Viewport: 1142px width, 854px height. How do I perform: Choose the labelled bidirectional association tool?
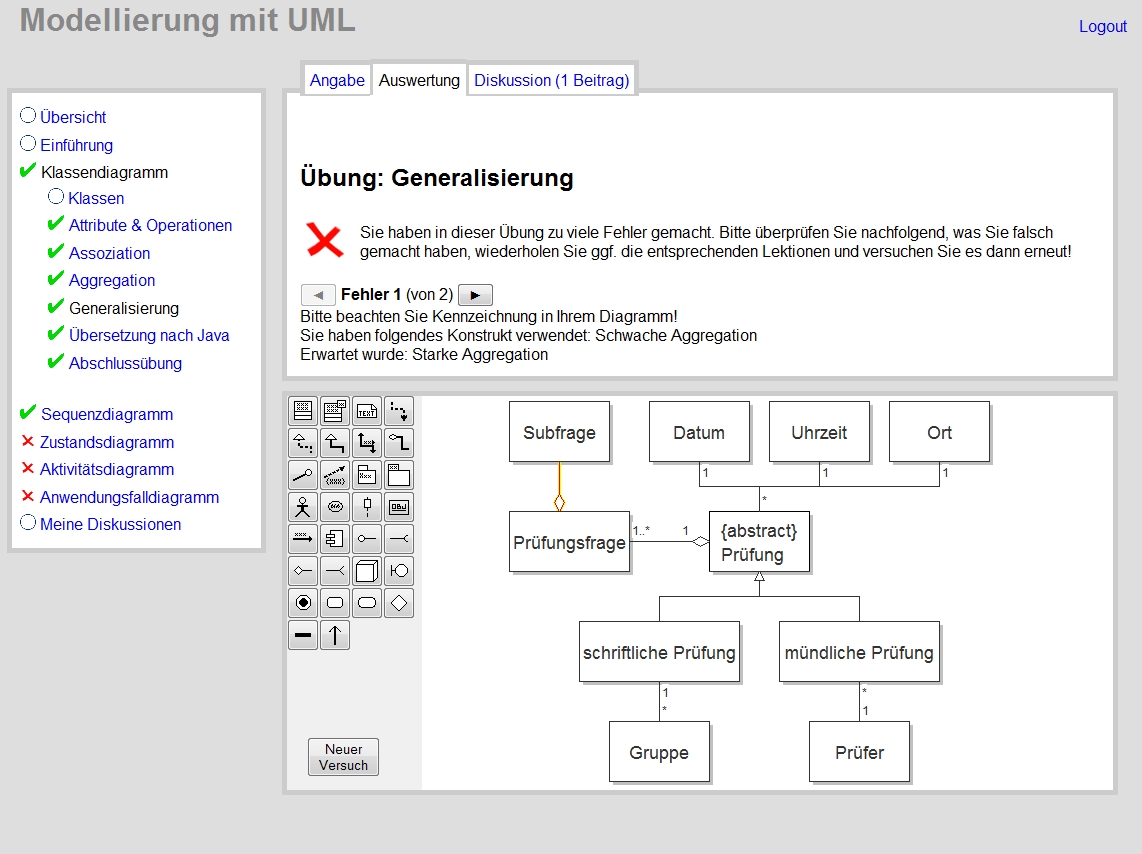point(367,443)
